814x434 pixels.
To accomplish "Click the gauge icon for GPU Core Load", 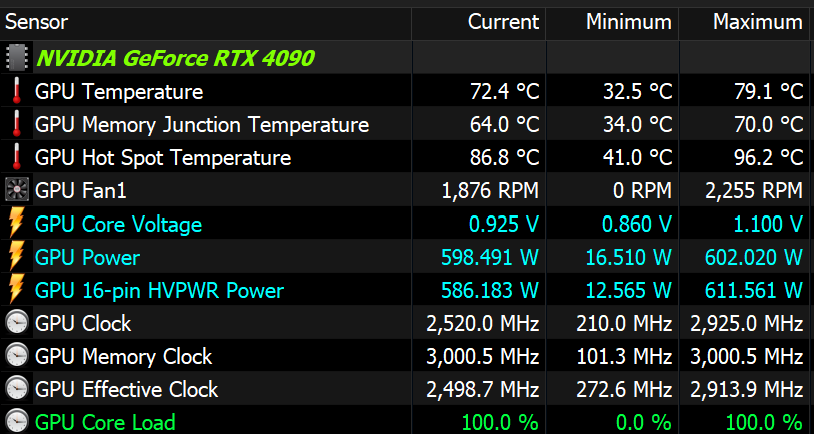I will point(17,421).
